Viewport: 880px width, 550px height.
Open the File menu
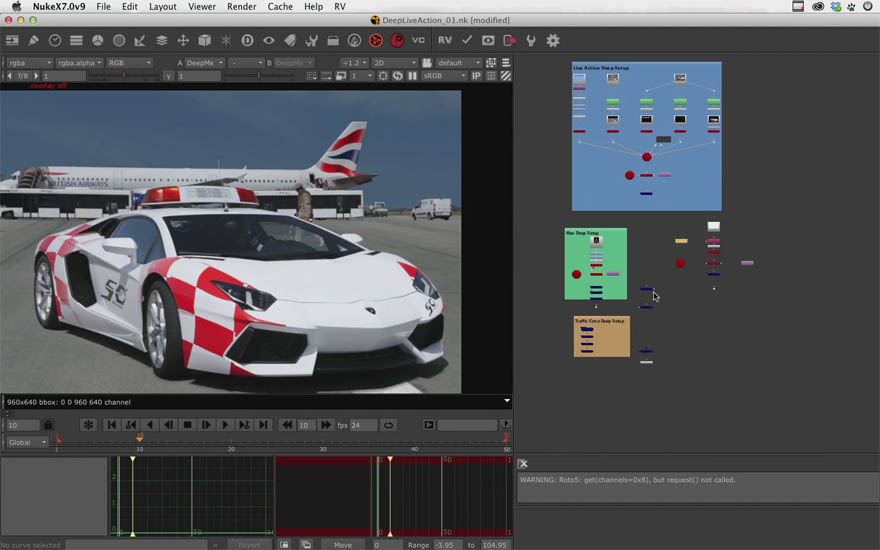coord(103,7)
